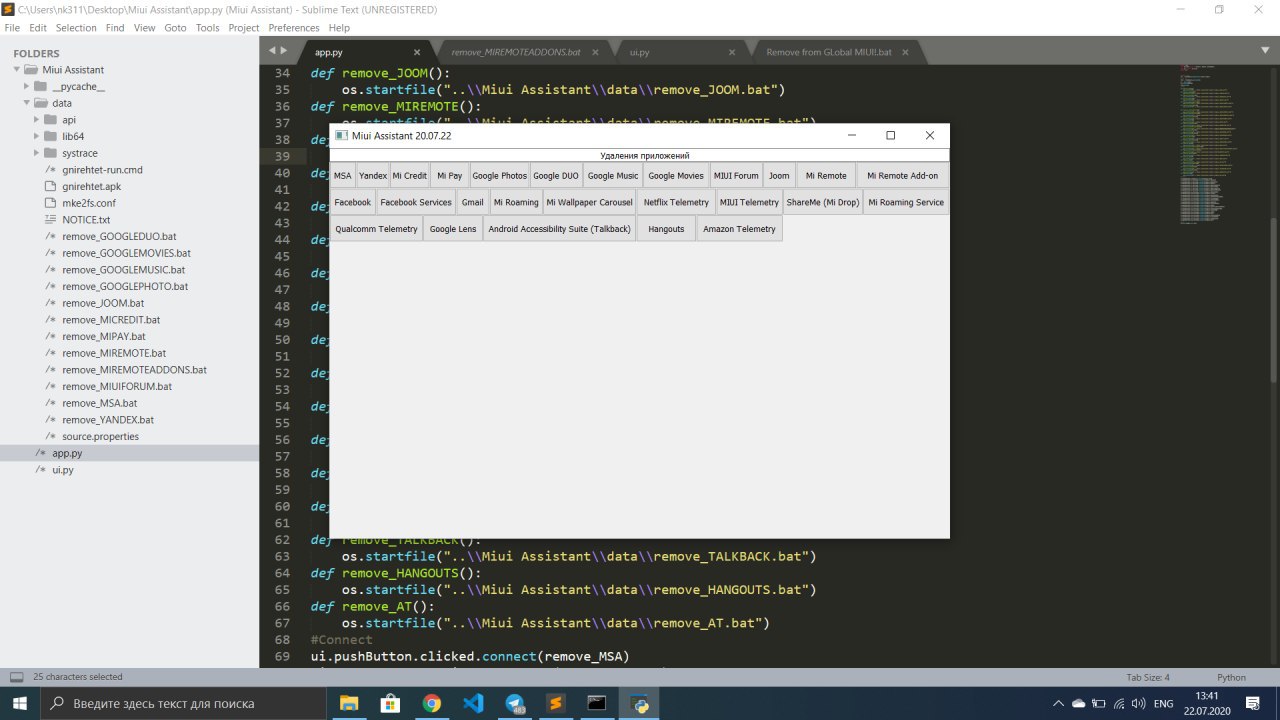Click the Mi Remote Add-on button
This screenshot has width=1280, height=720.
pos(902,176)
